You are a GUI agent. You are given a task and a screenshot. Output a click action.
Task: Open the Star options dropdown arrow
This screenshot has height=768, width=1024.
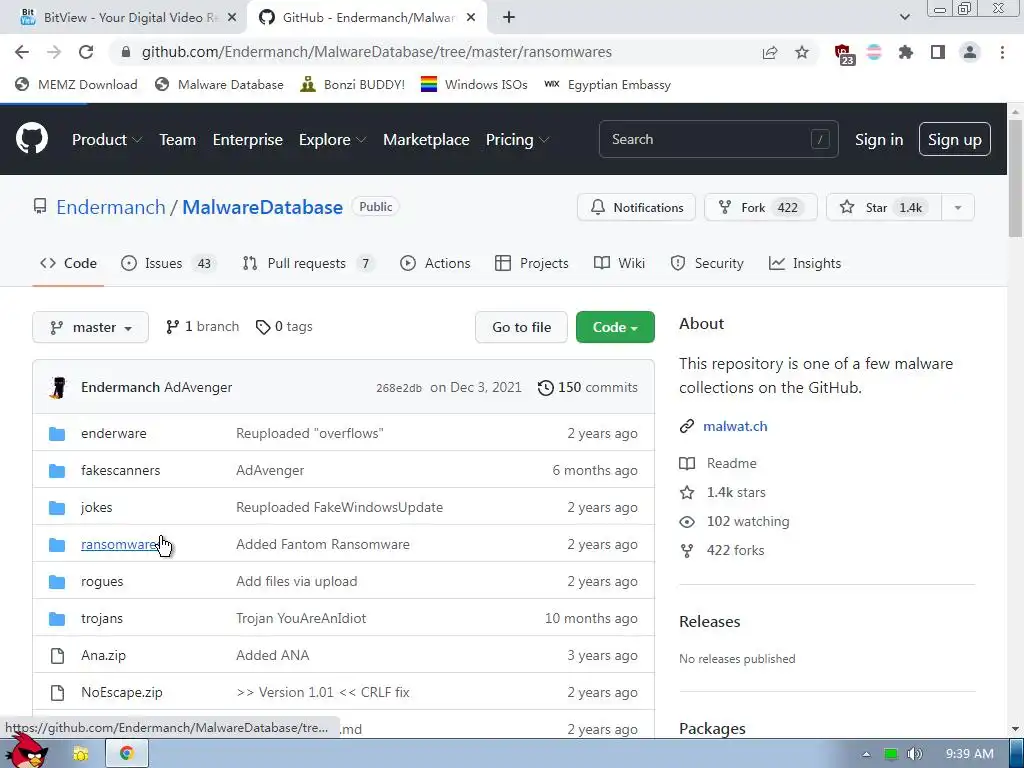(x=957, y=208)
